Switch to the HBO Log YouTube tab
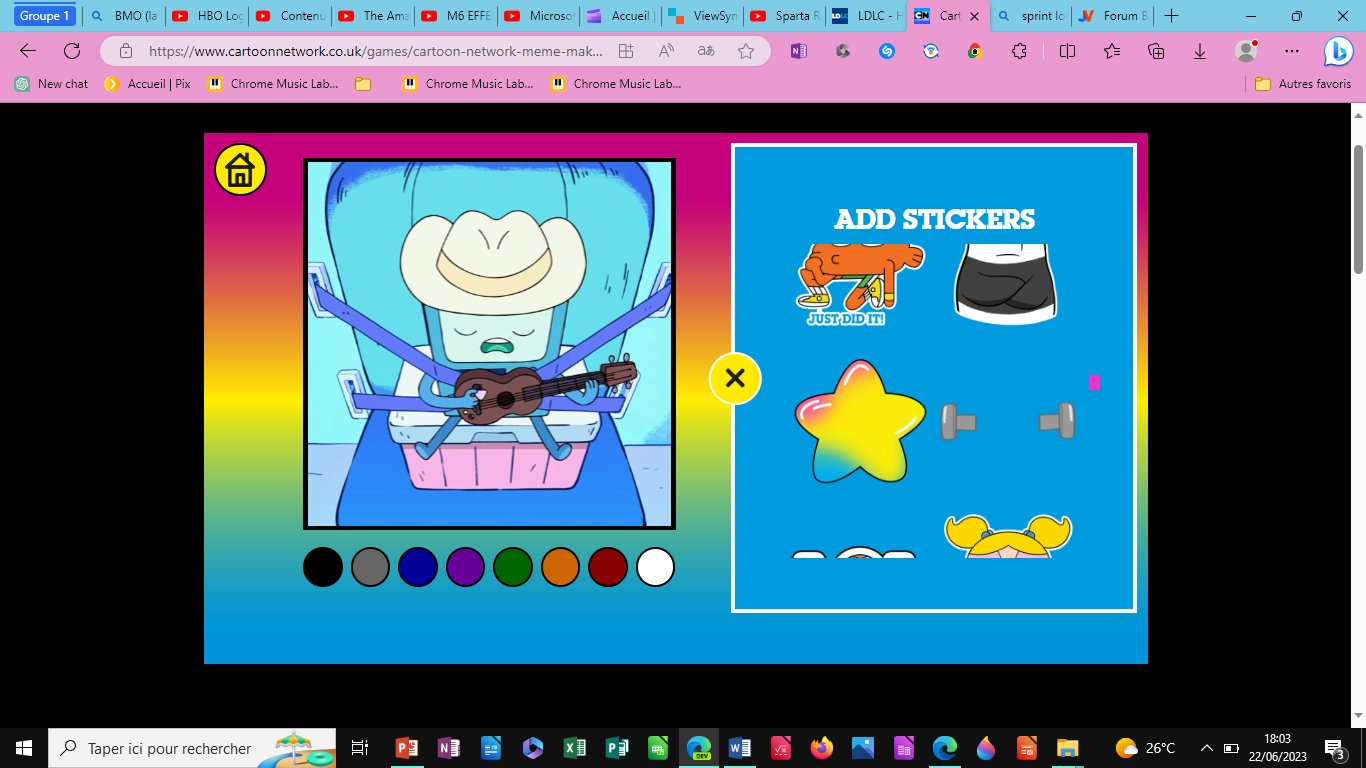The image size is (1366, 768). (x=206, y=16)
